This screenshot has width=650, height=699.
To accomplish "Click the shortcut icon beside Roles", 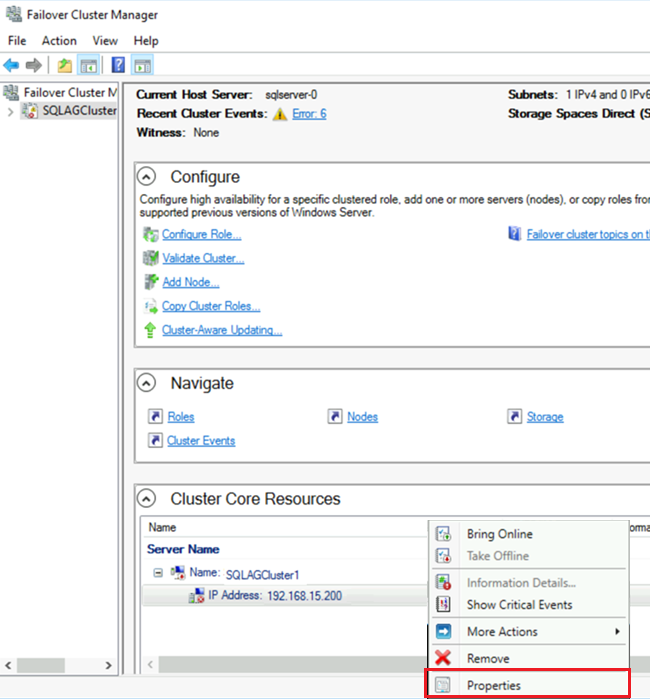I will point(155,416).
